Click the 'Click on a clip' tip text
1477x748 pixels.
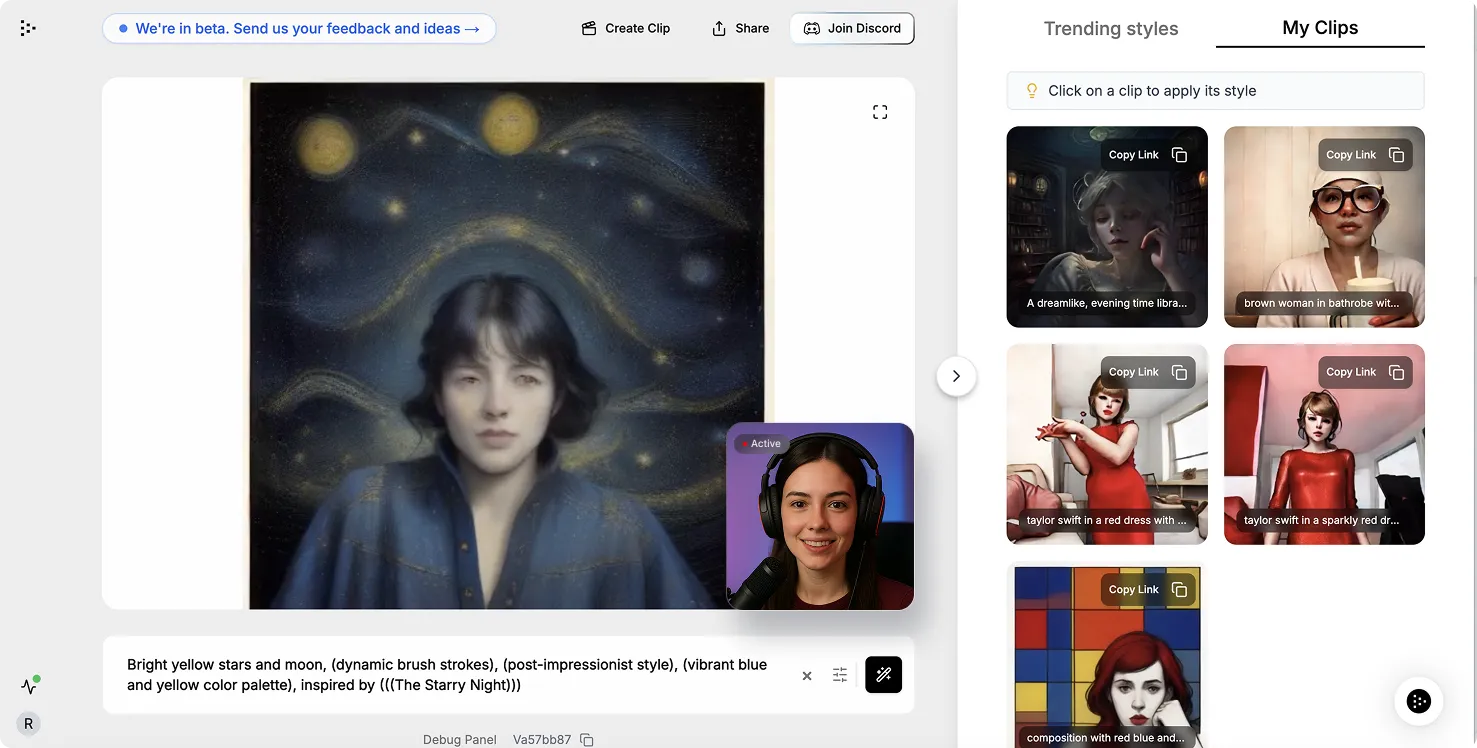point(1152,91)
